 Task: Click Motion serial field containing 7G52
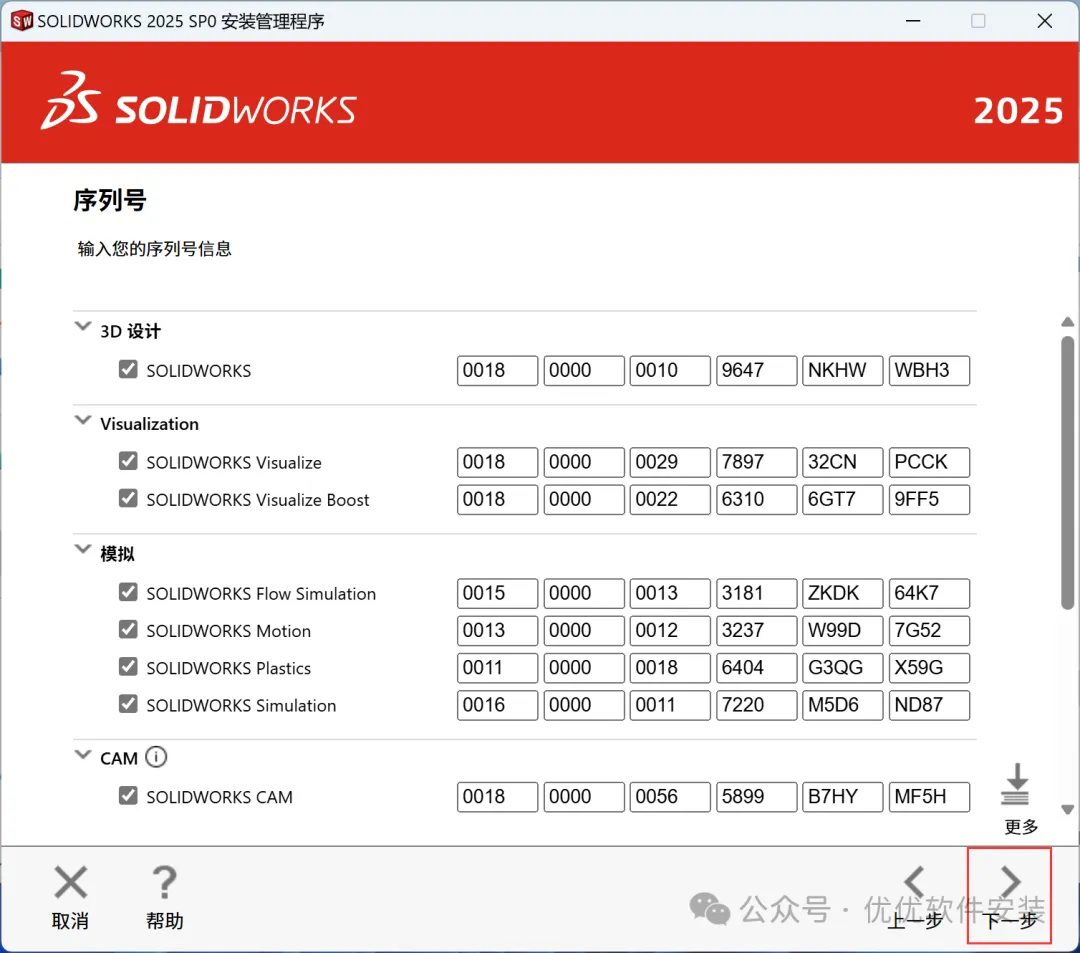click(929, 631)
